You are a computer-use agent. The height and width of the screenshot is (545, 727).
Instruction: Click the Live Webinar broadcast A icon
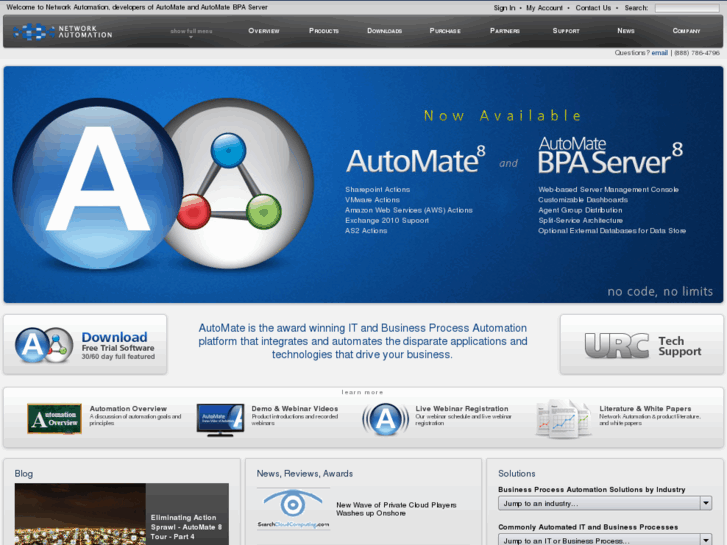[385, 419]
